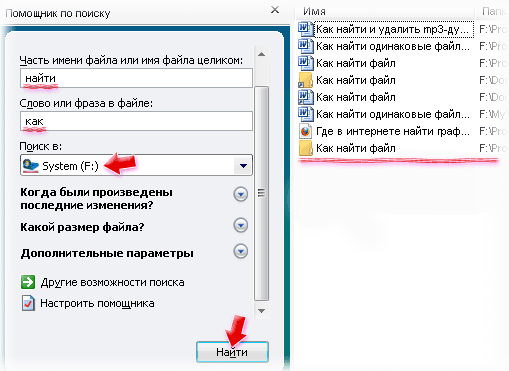Viewport: 509px width, 371px height.
Task: Click the file name field containing 'найти'
Action: (136, 78)
